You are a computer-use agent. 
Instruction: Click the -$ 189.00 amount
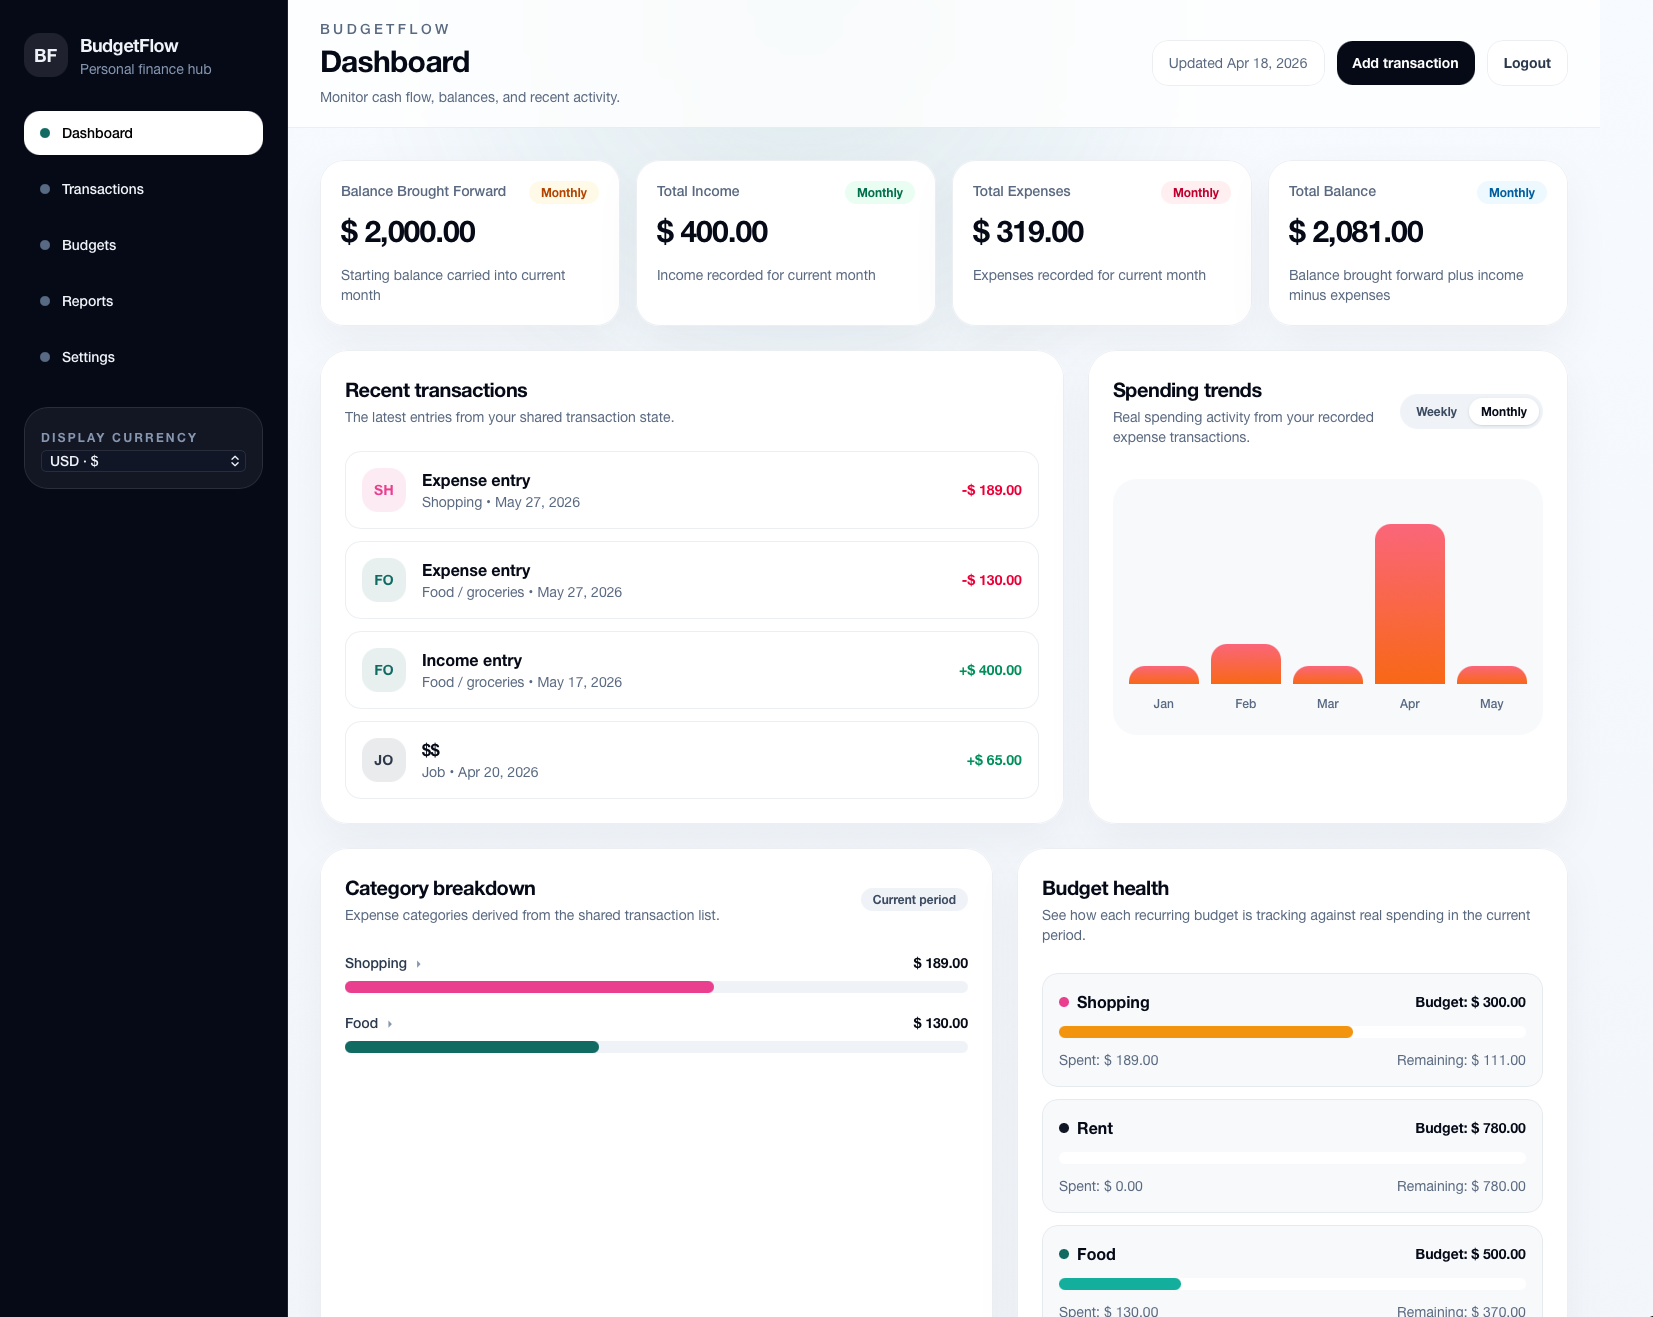pos(992,490)
